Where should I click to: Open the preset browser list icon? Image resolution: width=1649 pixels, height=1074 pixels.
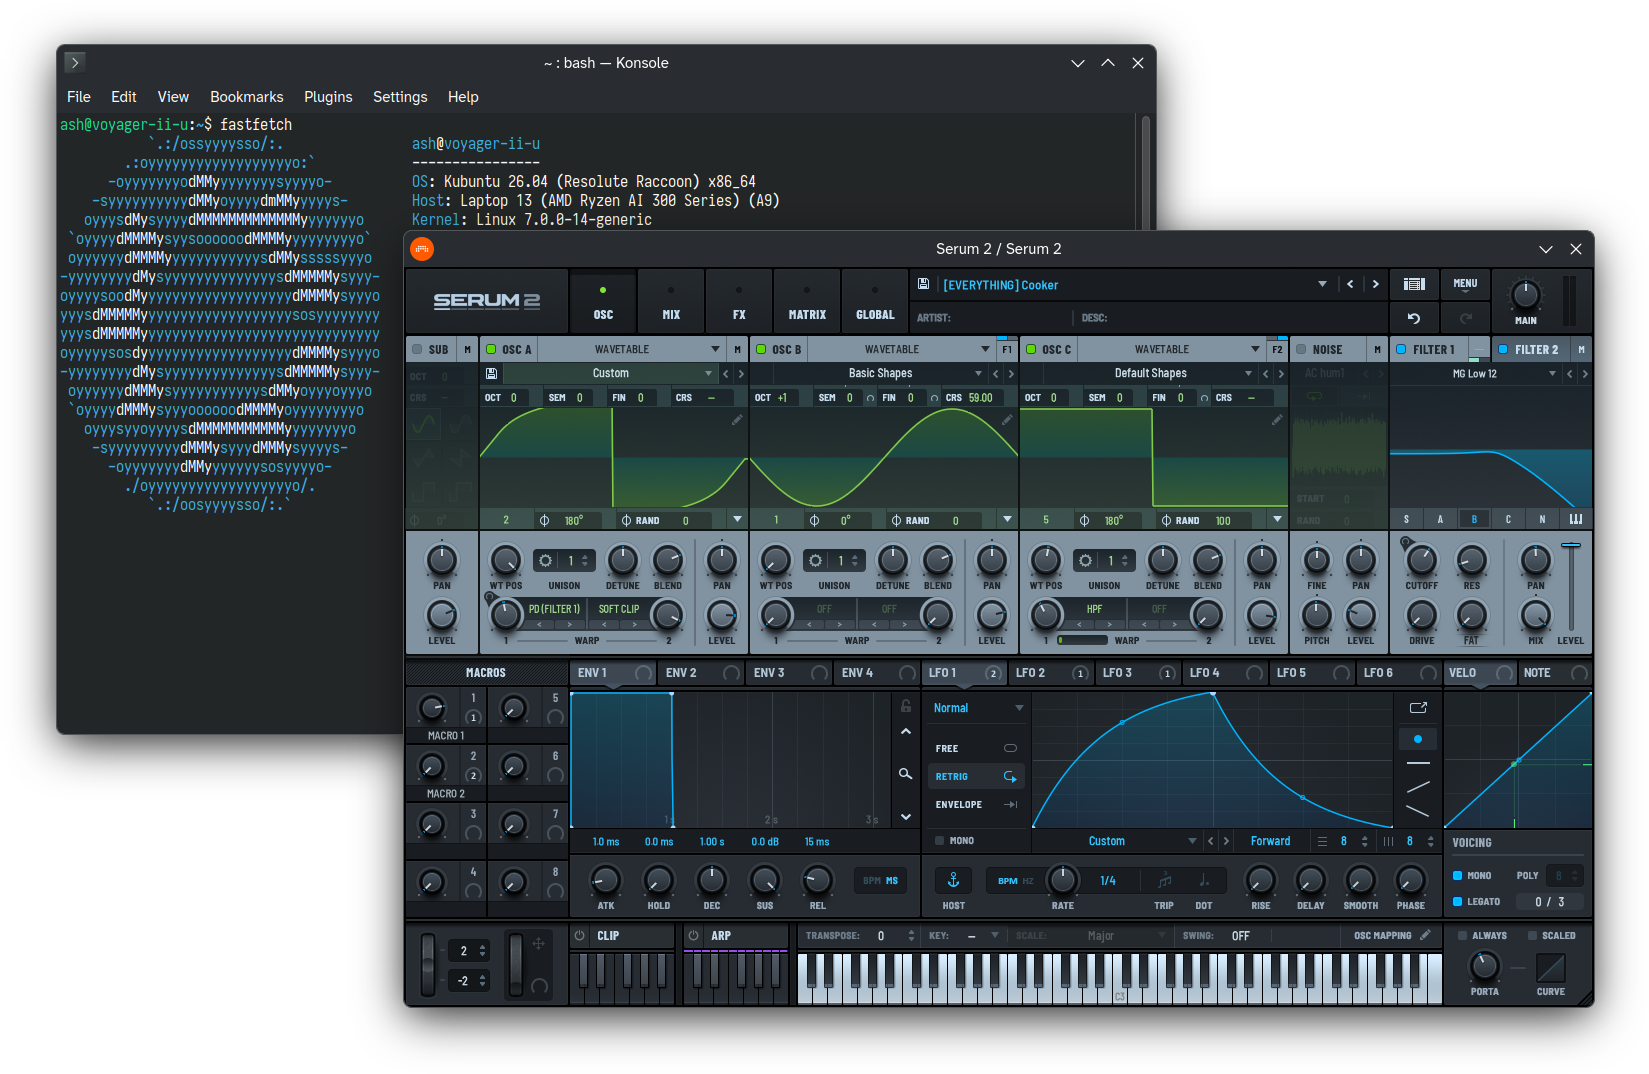click(x=1414, y=284)
